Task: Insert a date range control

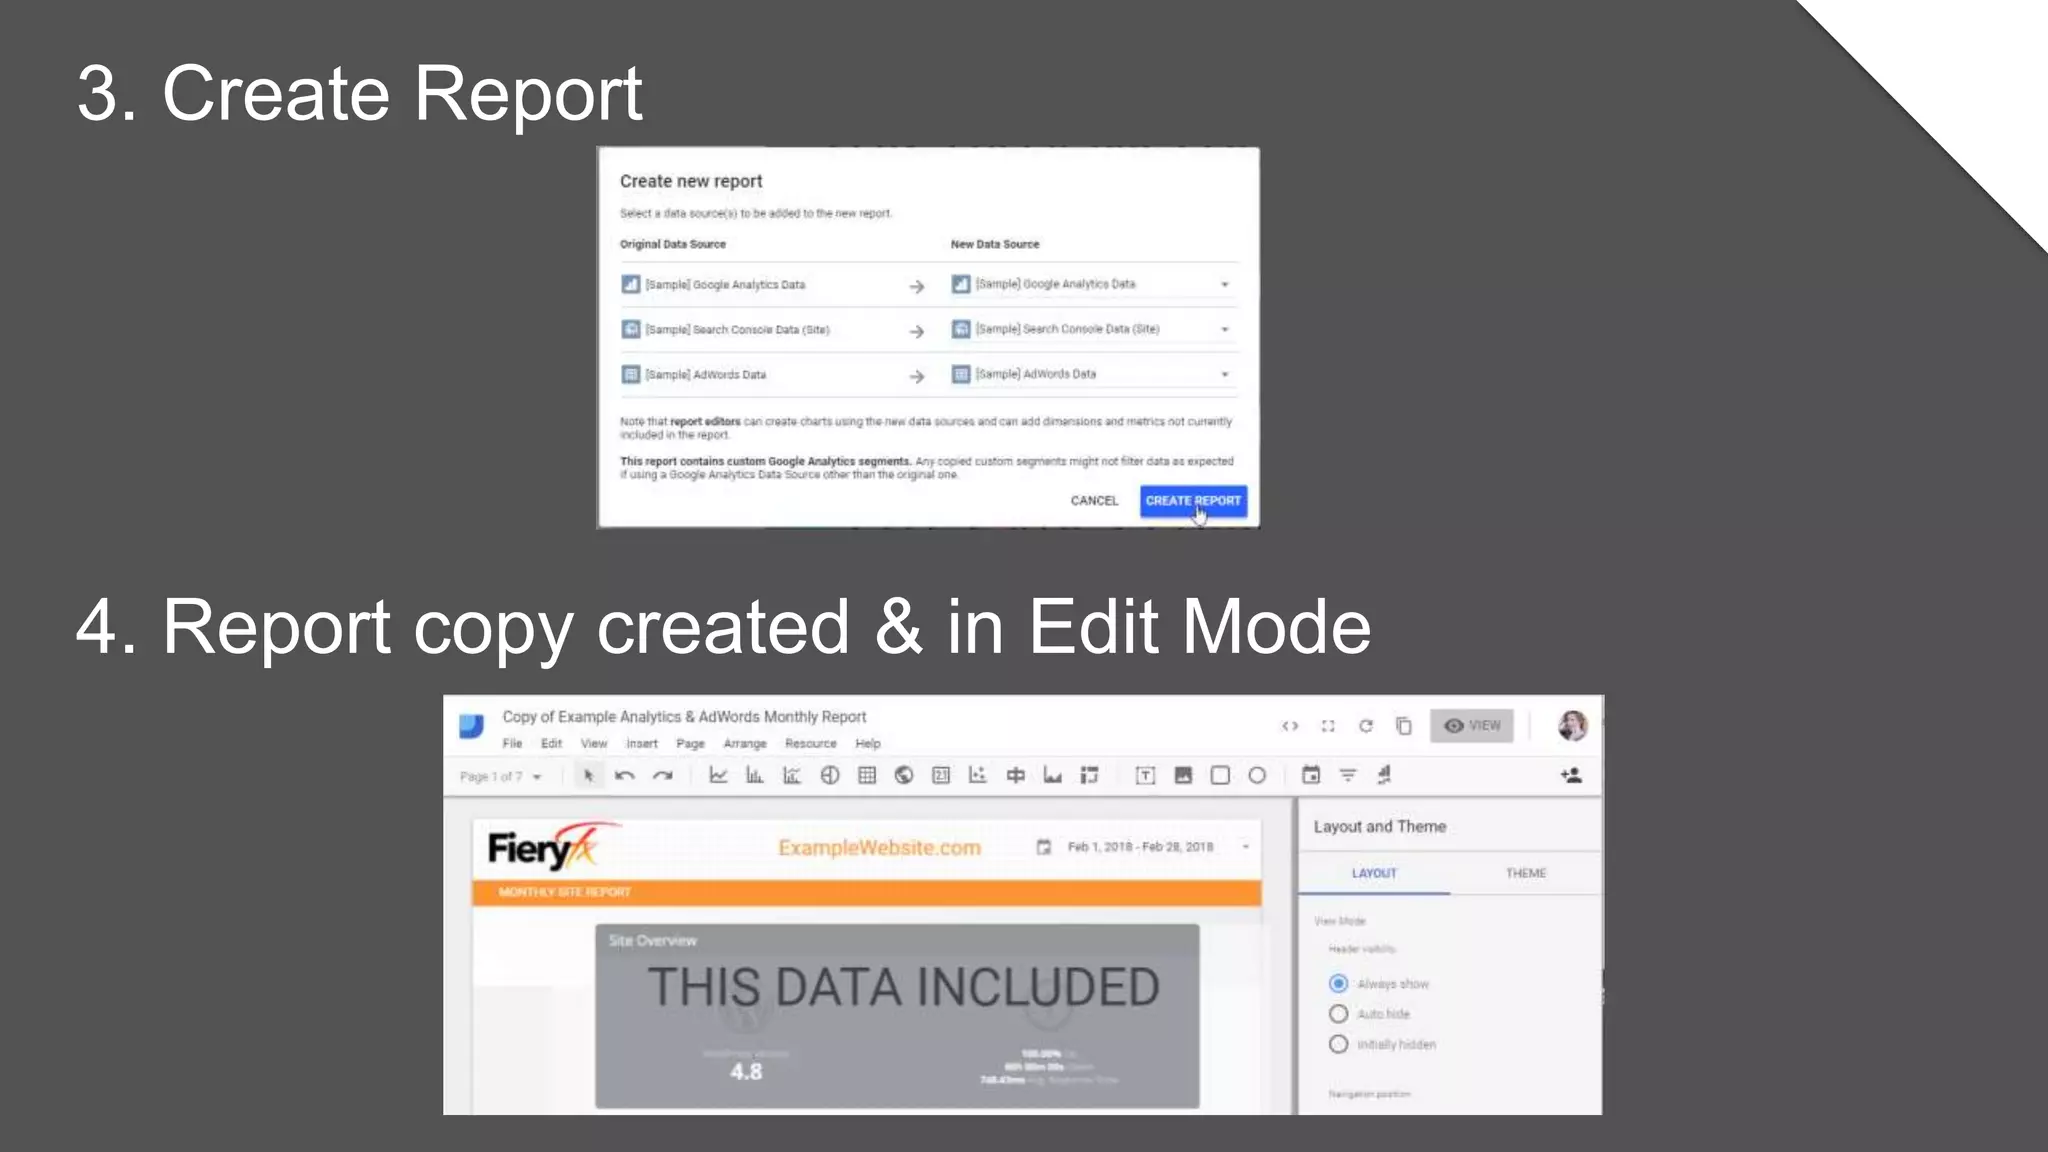Action: 1311,775
